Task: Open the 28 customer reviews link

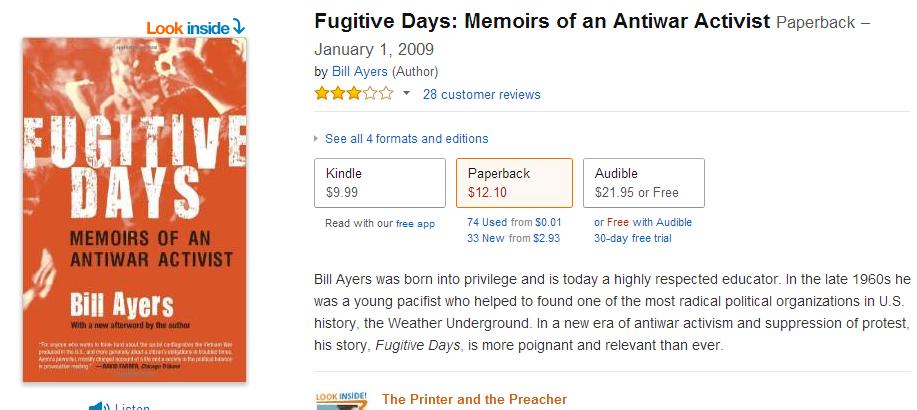Action: 481,94
